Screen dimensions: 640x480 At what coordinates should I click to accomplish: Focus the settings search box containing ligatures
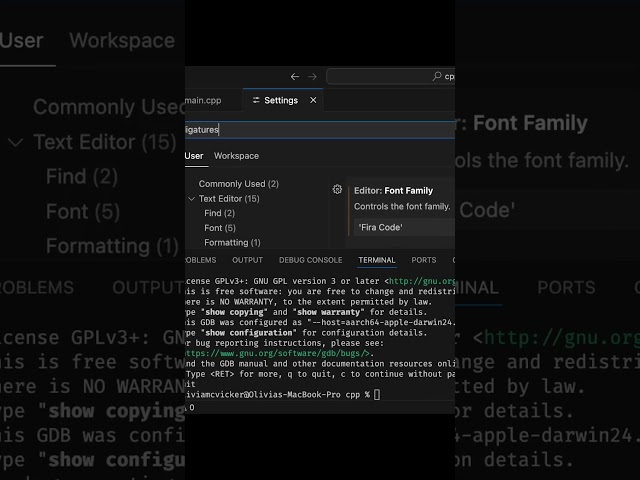pos(320,130)
